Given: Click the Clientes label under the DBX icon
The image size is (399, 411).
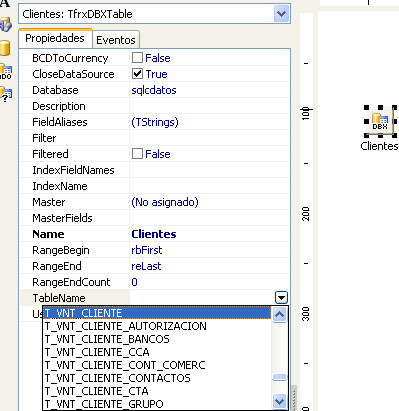Looking at the screenshot, I should click(x=379, y=146).
